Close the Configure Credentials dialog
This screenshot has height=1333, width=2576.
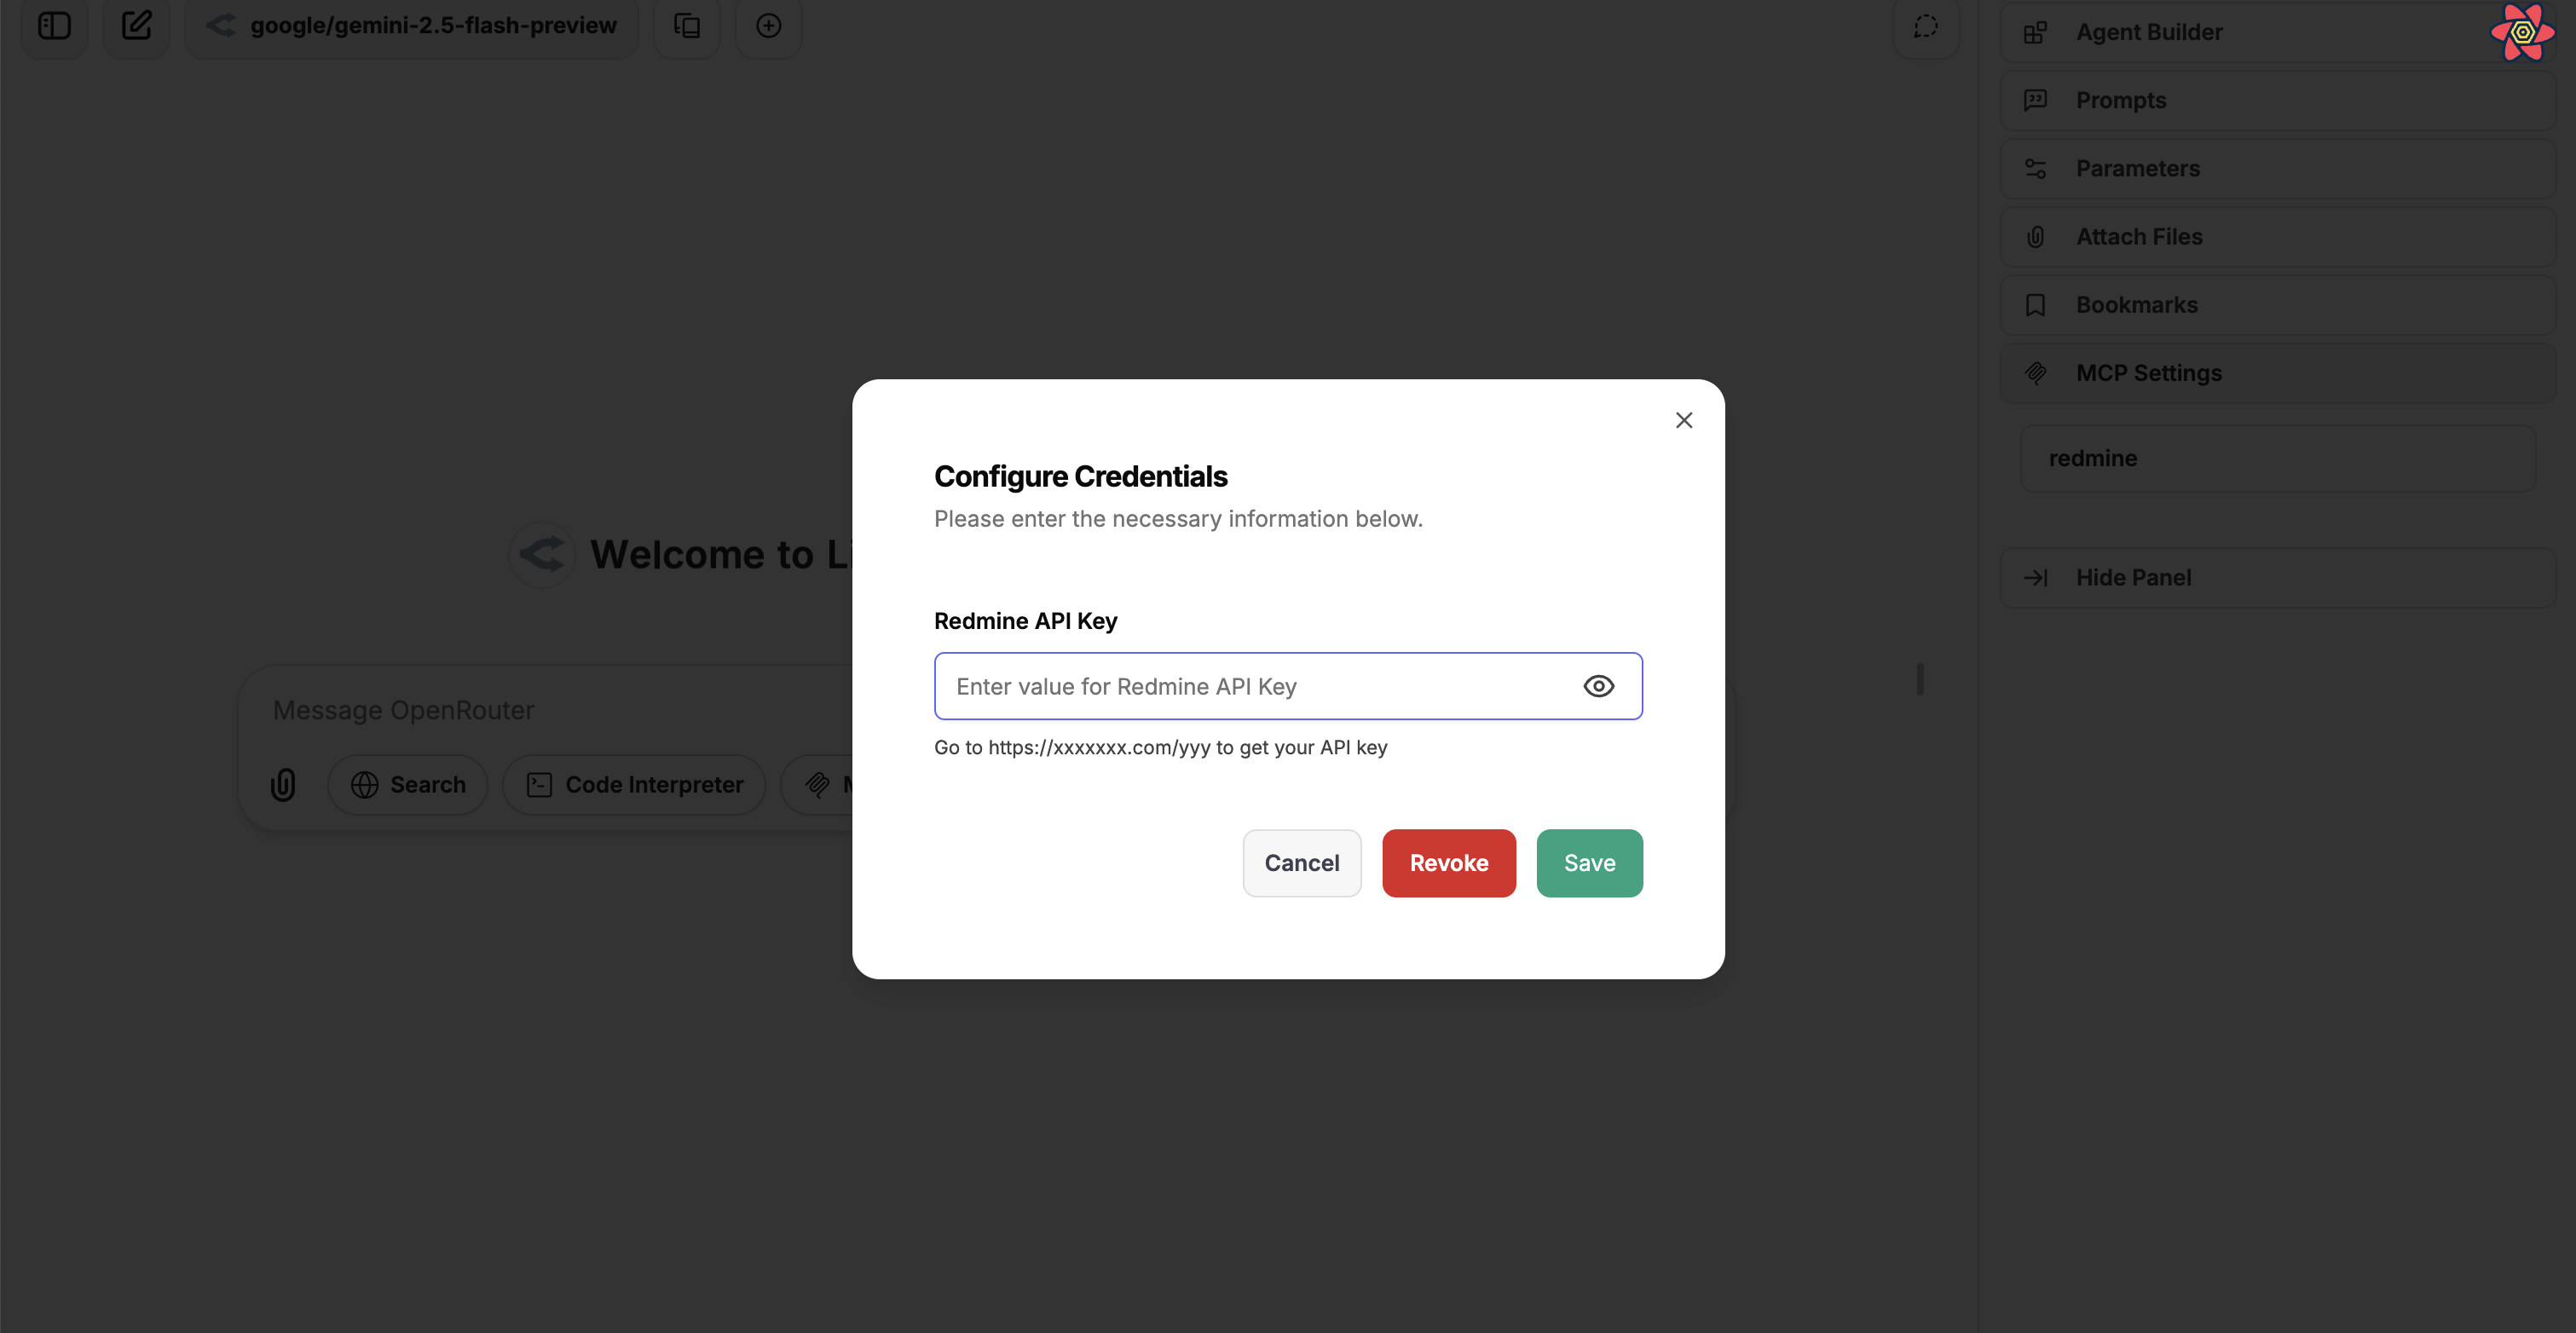[1684, 420]
